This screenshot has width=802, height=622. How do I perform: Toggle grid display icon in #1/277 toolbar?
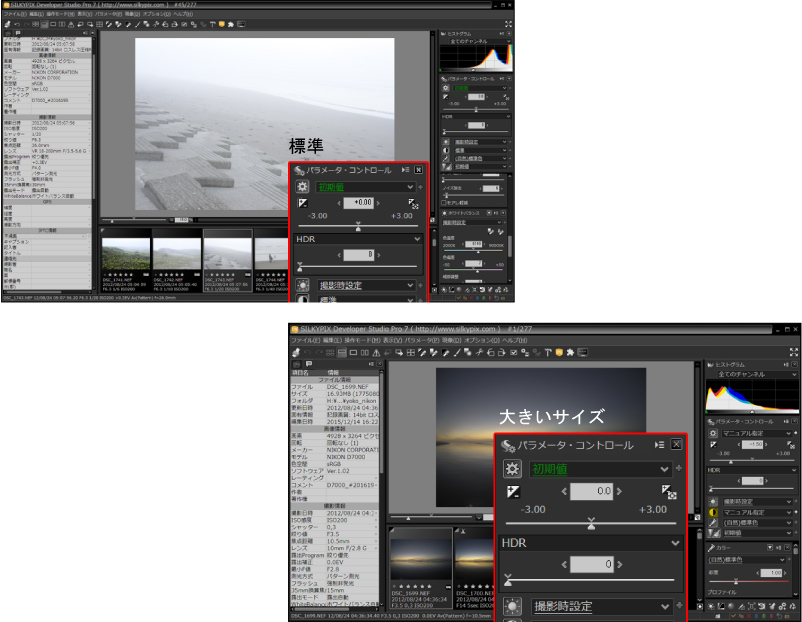pos(411,352)
